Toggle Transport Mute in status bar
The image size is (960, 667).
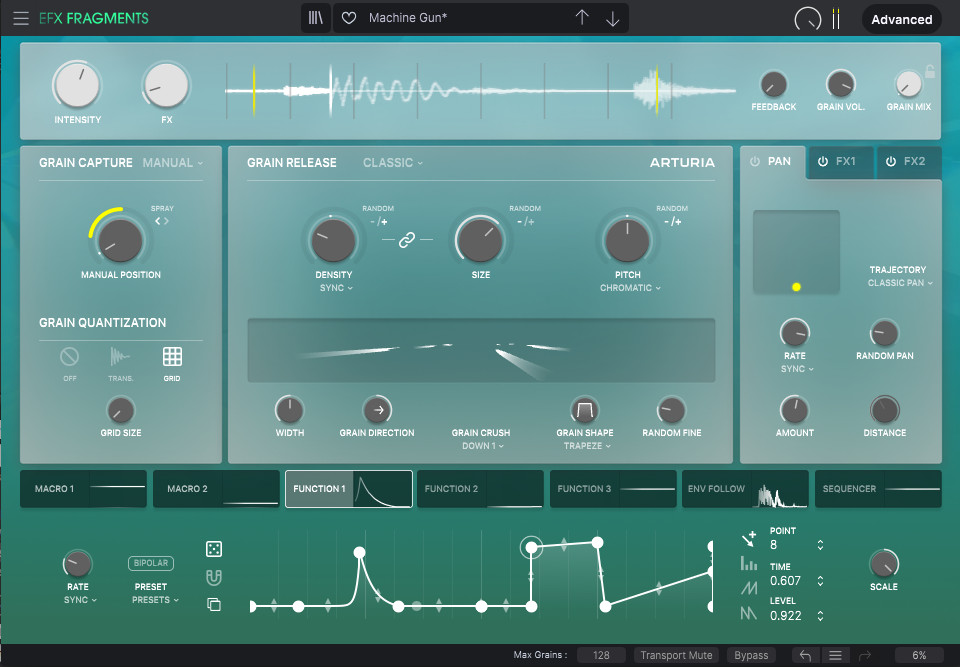(677, 655)
